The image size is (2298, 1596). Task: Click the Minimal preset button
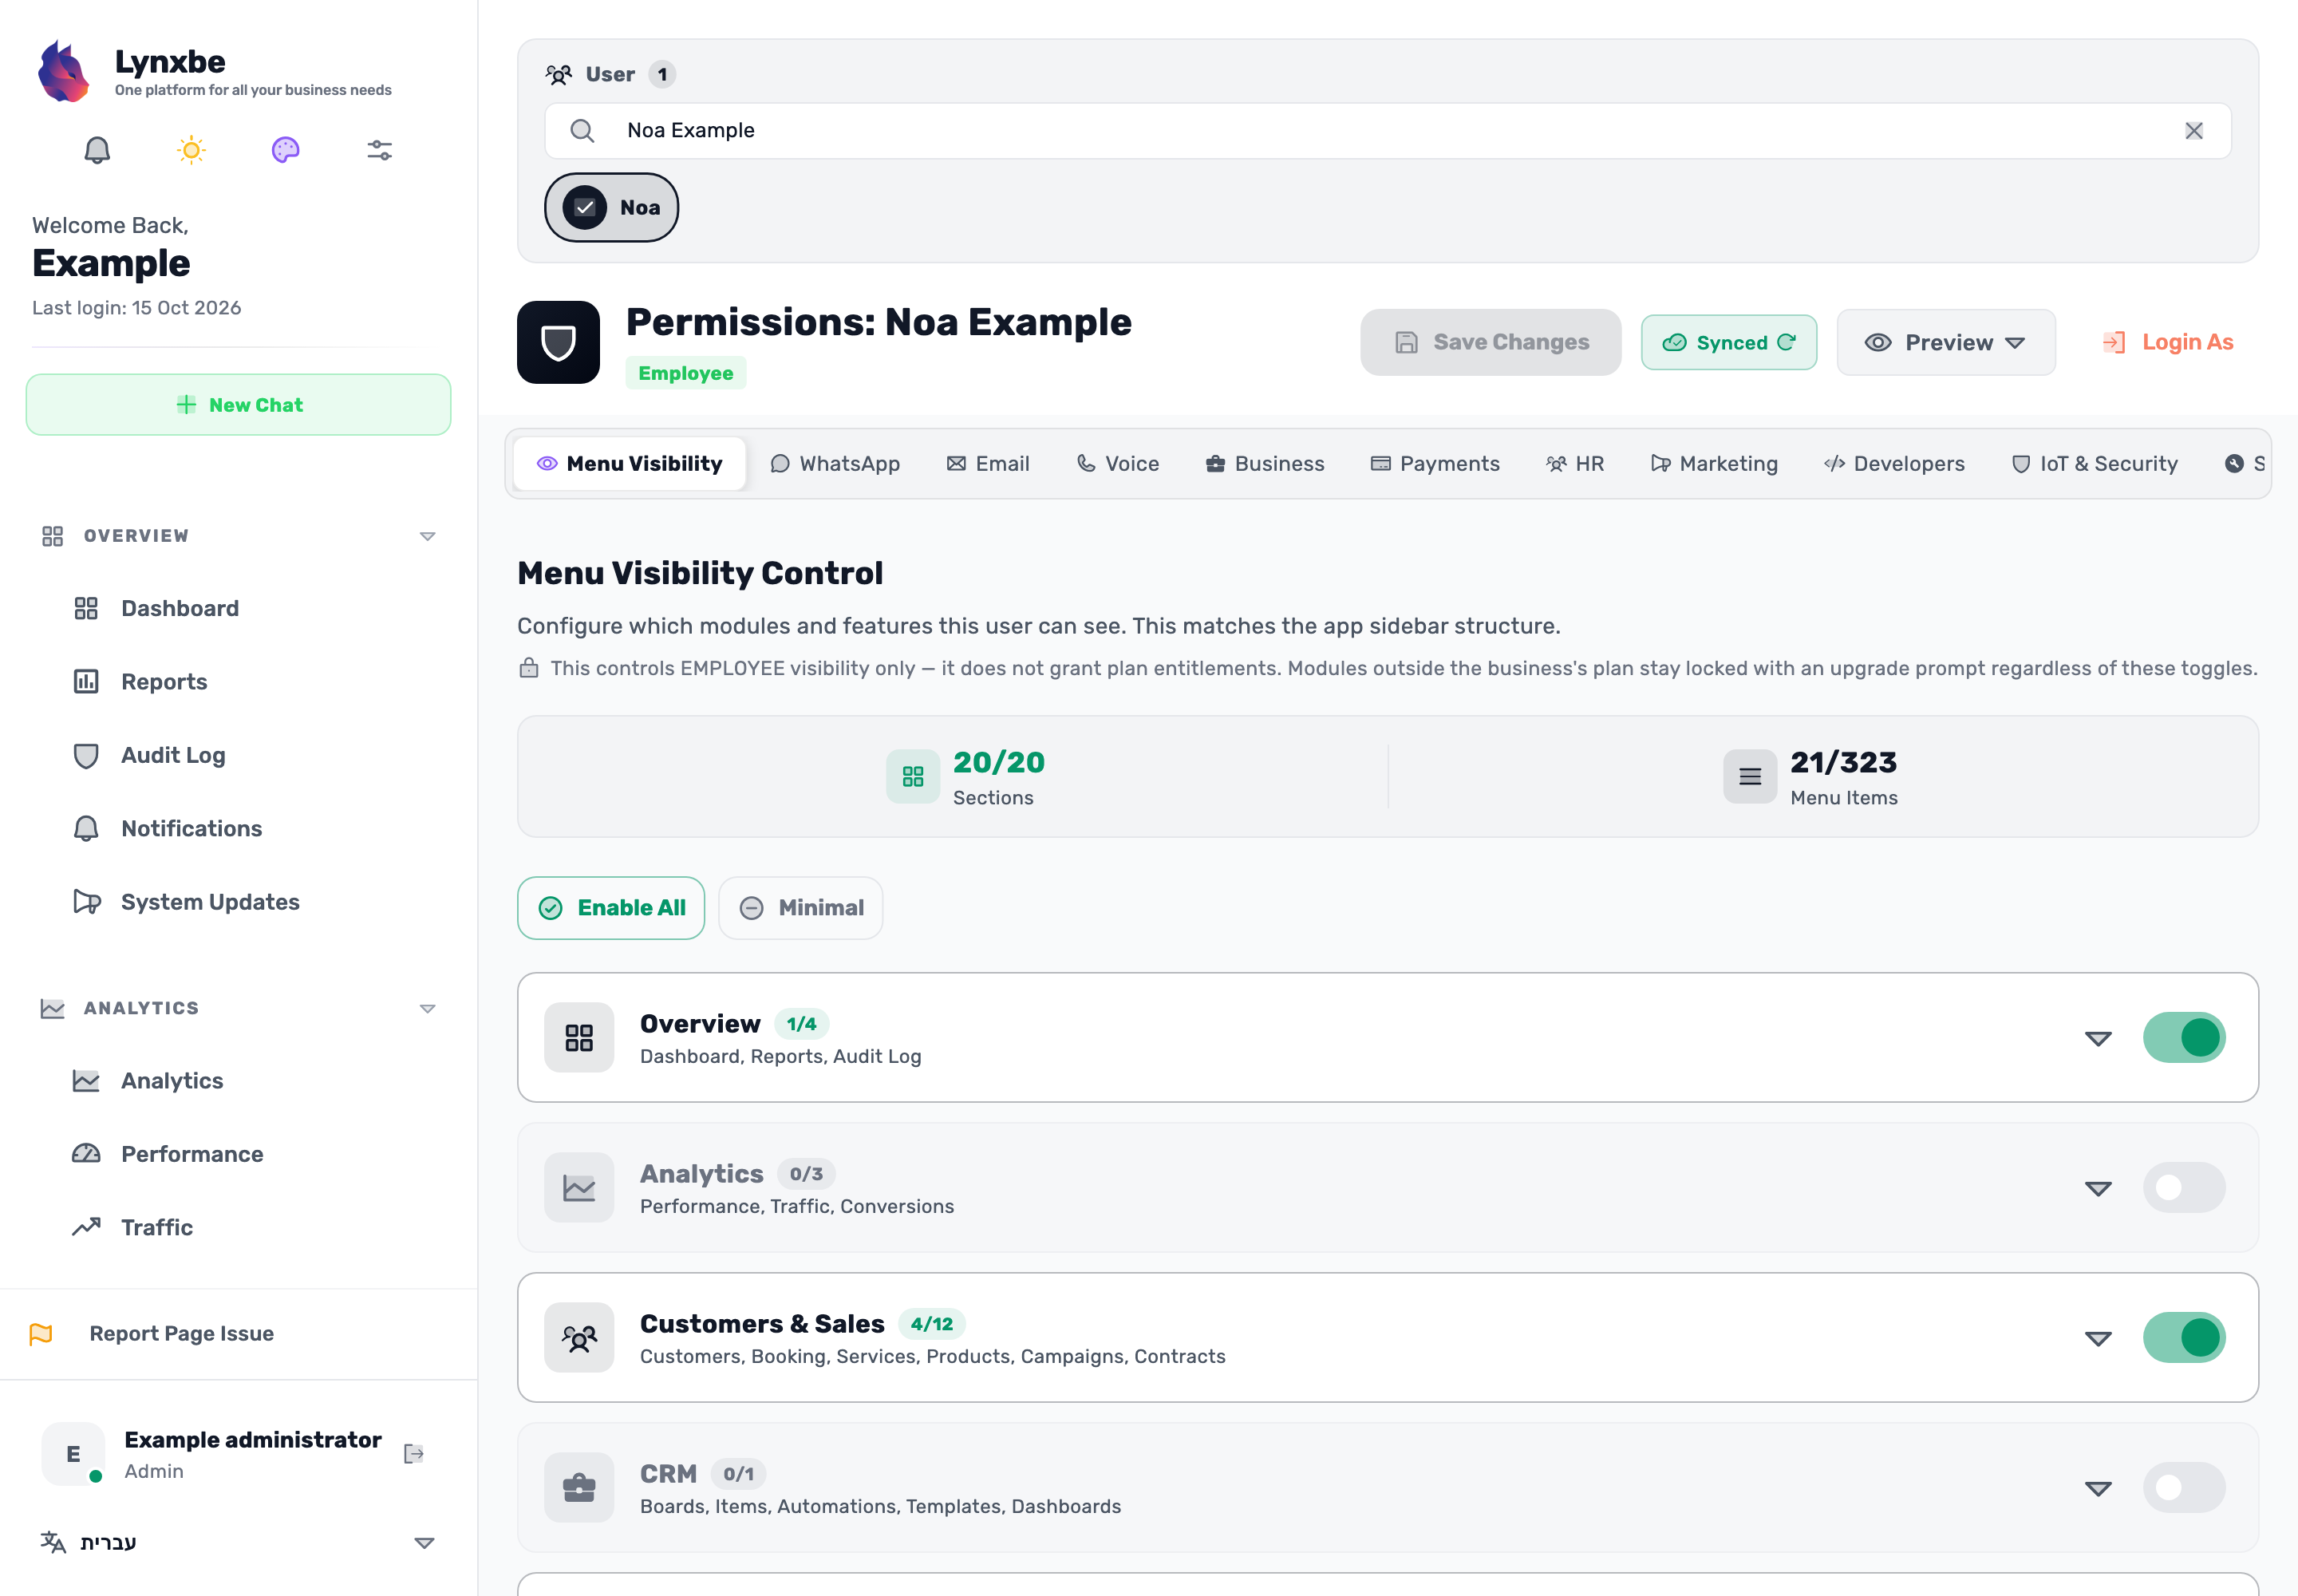800,908
